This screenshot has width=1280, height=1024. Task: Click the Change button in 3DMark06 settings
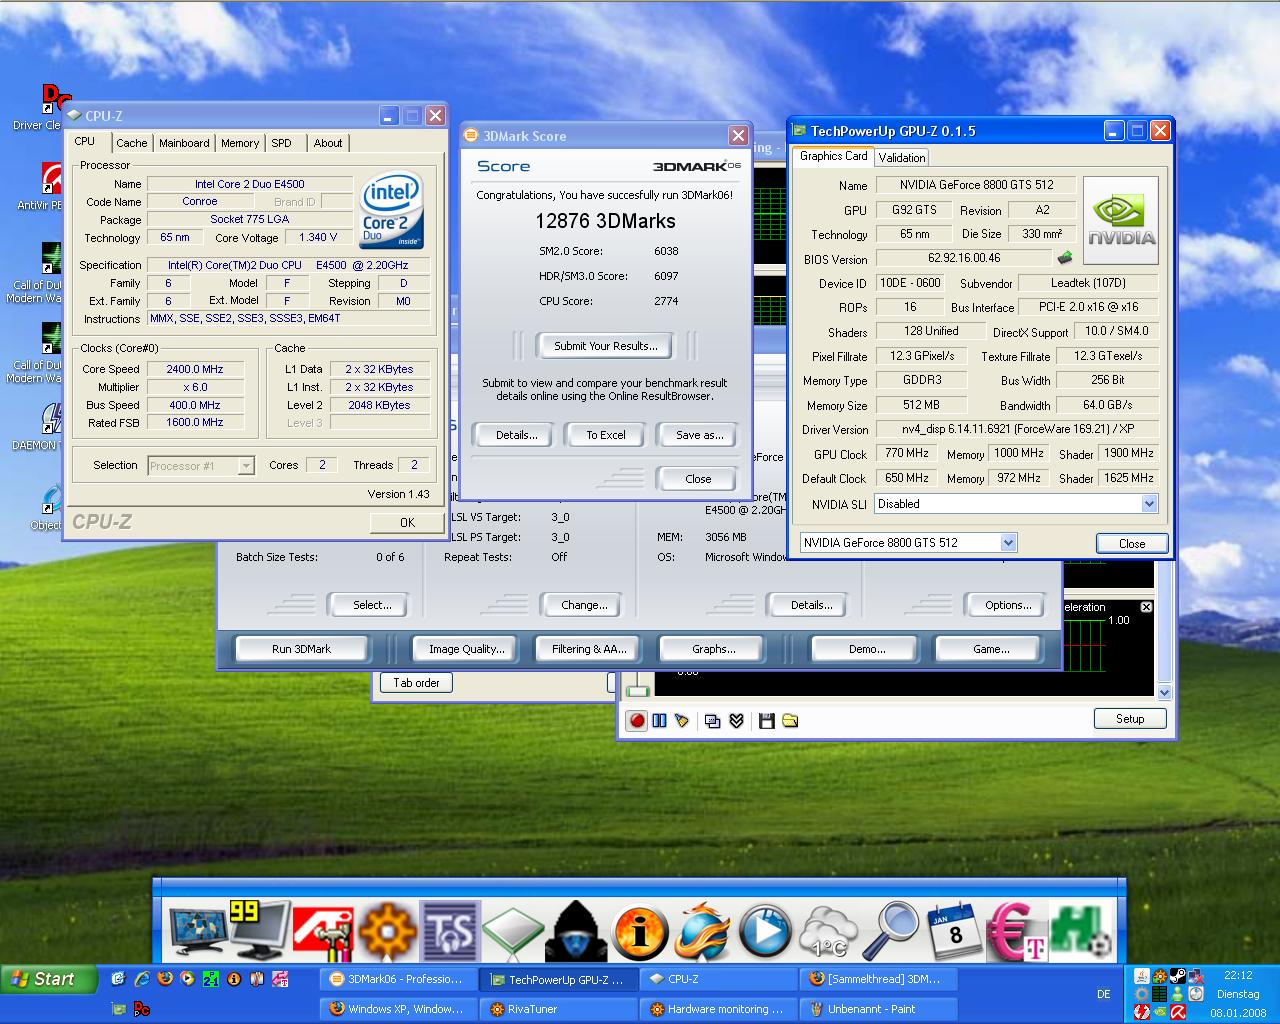(x=584, y=605)
